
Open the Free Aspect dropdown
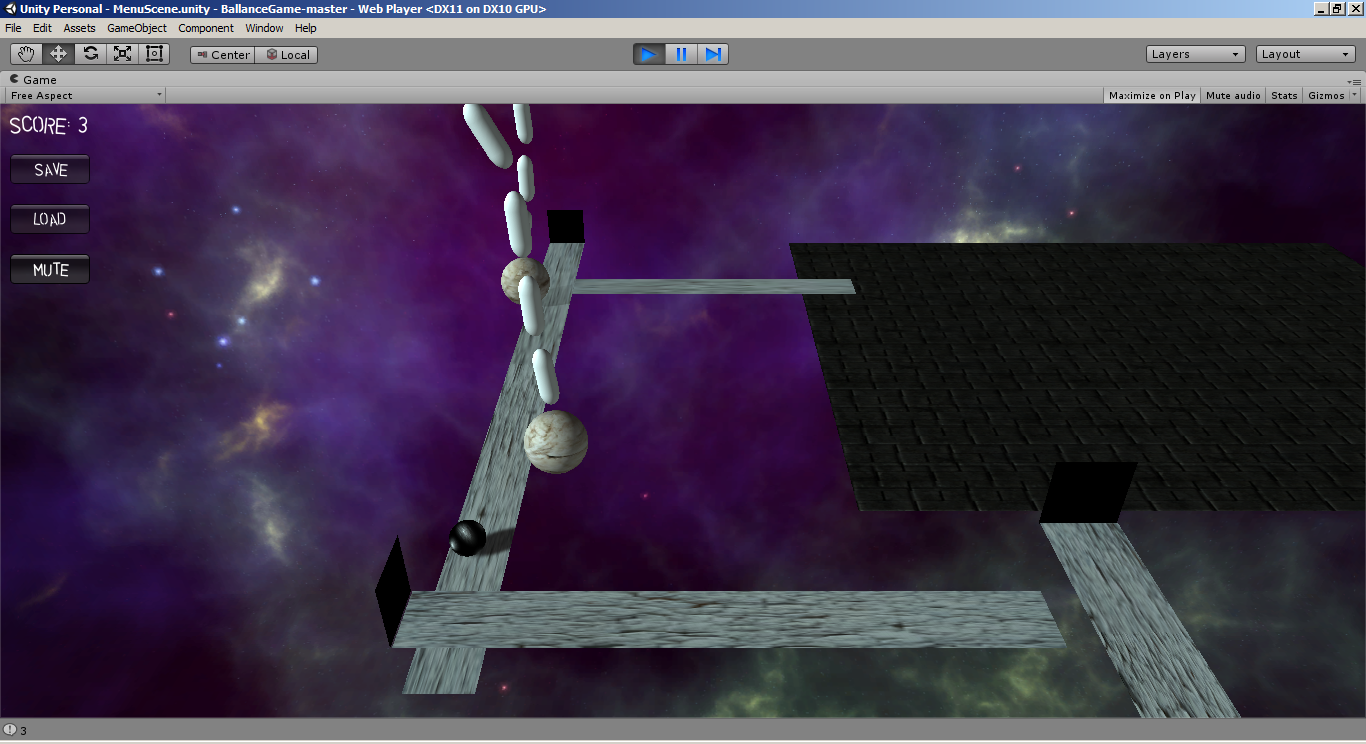tap(85, 94)
